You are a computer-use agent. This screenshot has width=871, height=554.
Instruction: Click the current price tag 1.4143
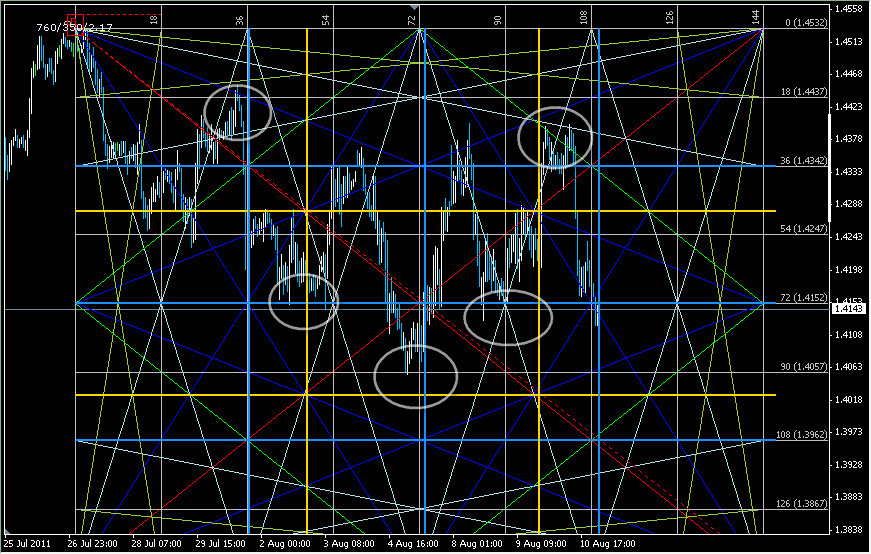(848, 308)
